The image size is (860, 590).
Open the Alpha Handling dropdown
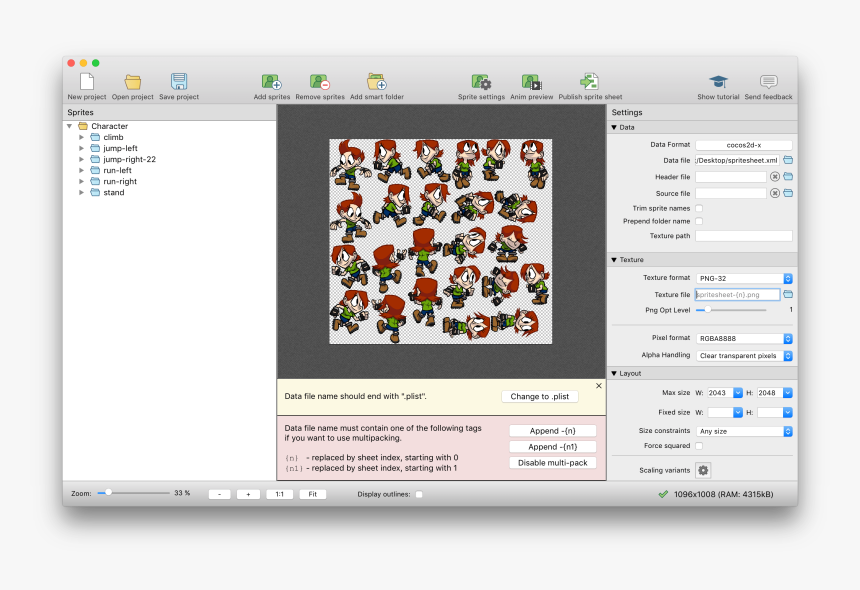(744, 355)
